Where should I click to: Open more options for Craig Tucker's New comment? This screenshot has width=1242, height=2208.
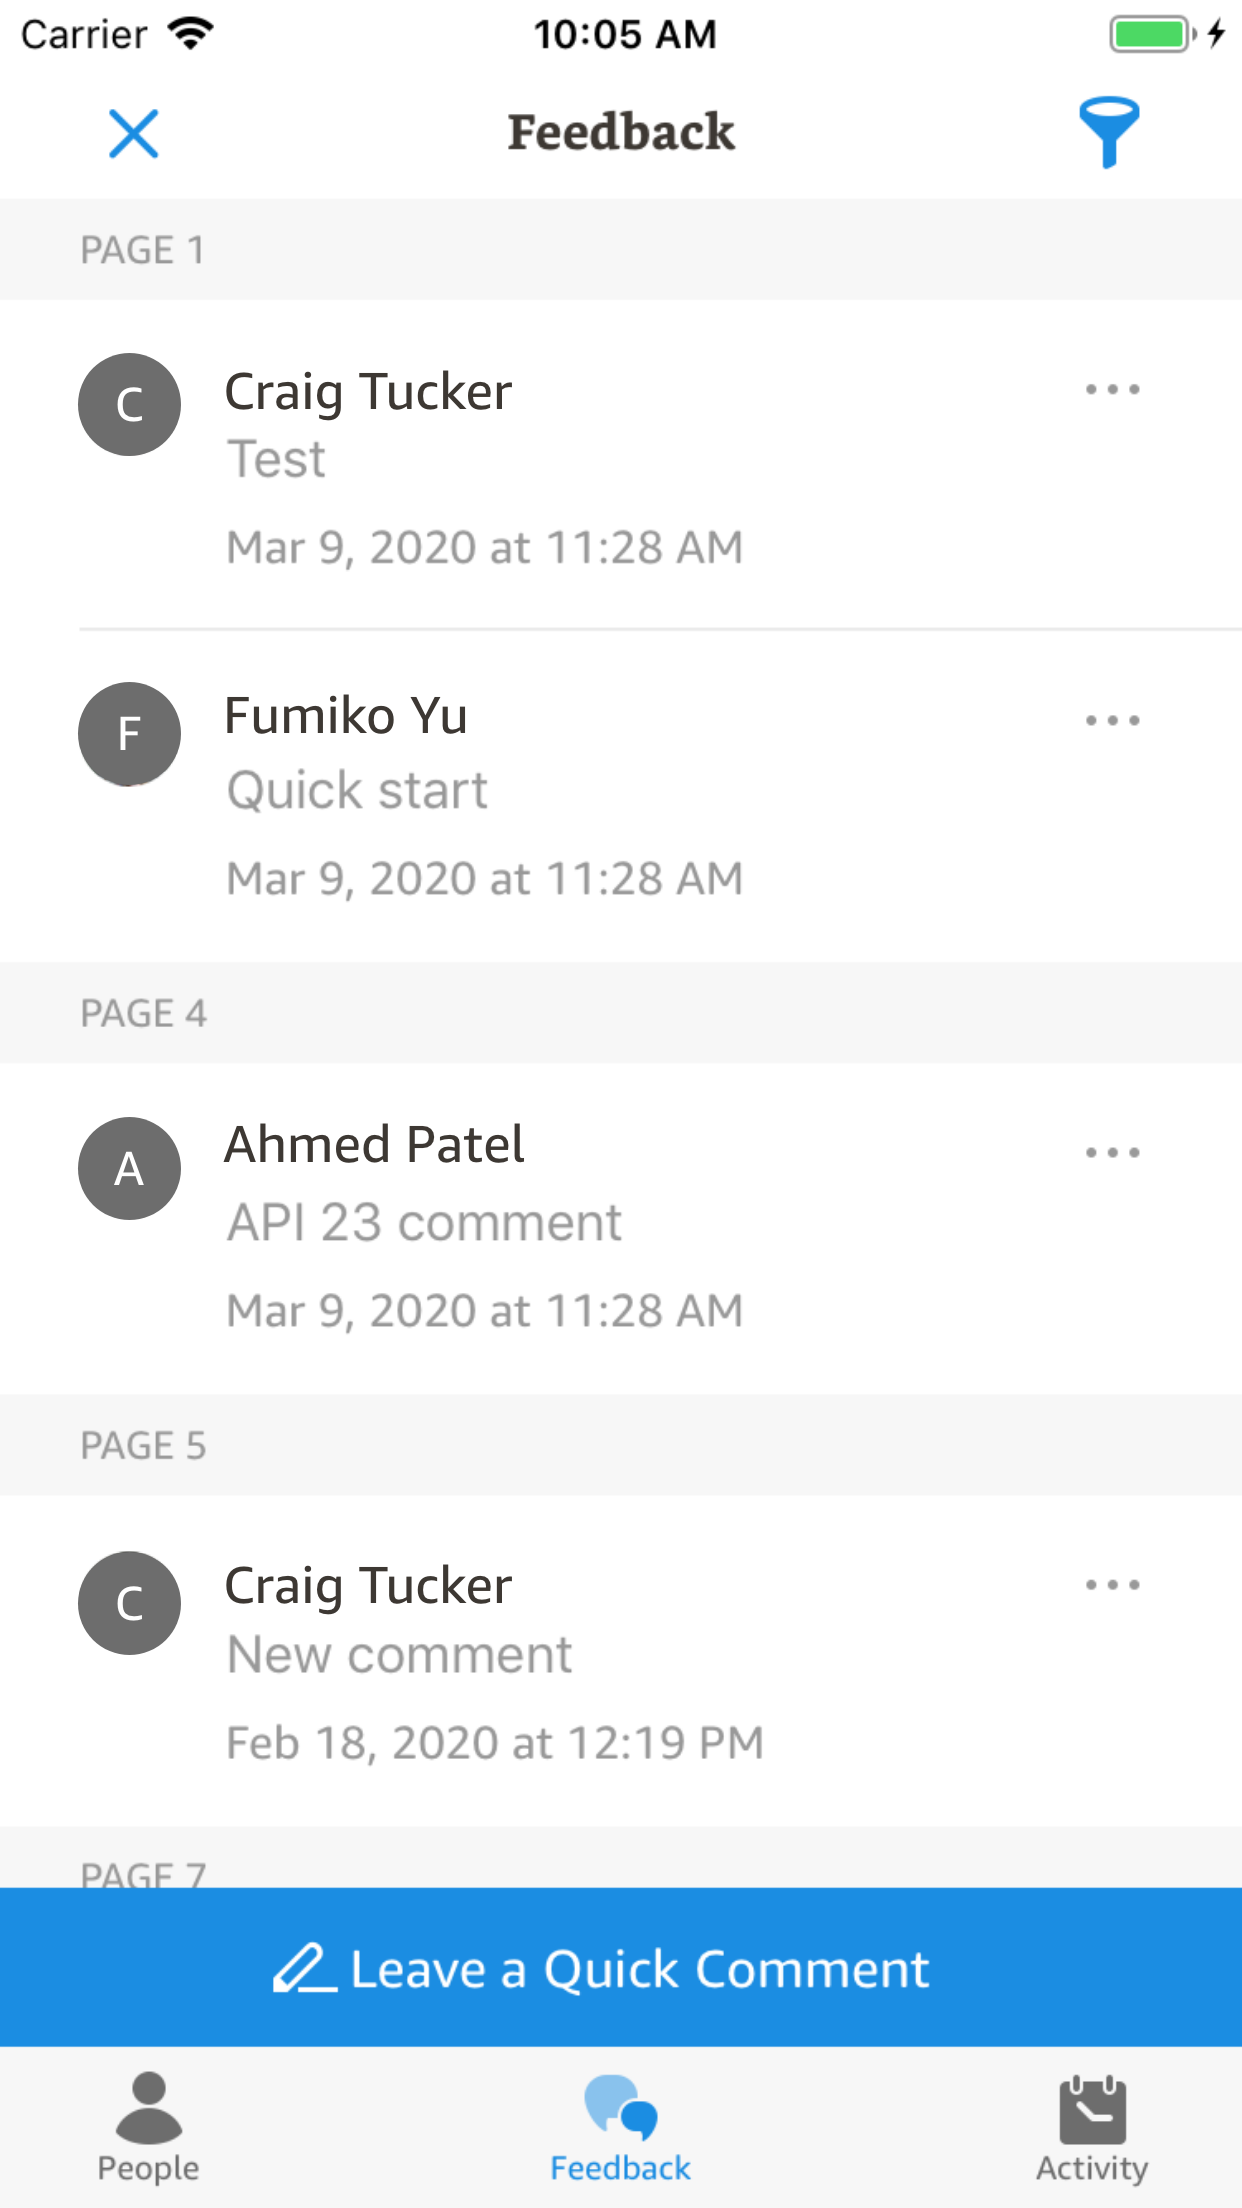1112,1585
